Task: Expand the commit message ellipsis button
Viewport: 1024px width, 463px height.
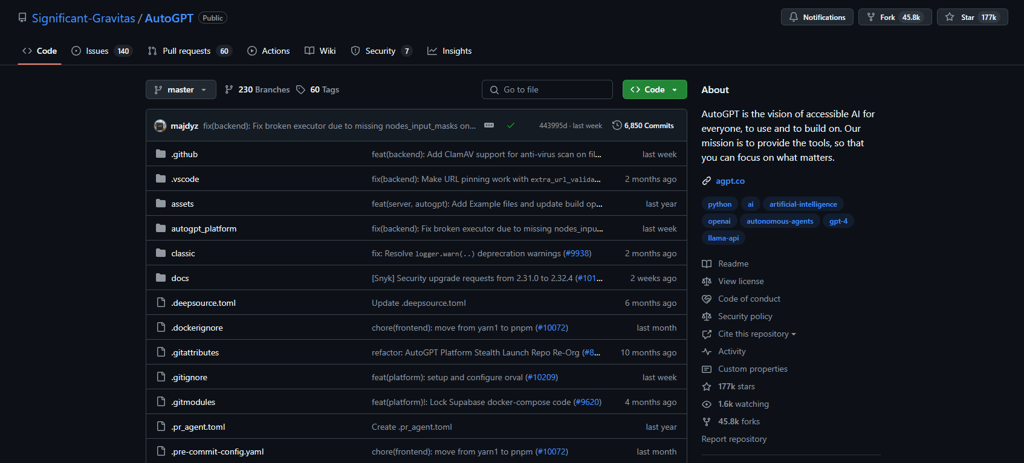Action: (488, 125)
